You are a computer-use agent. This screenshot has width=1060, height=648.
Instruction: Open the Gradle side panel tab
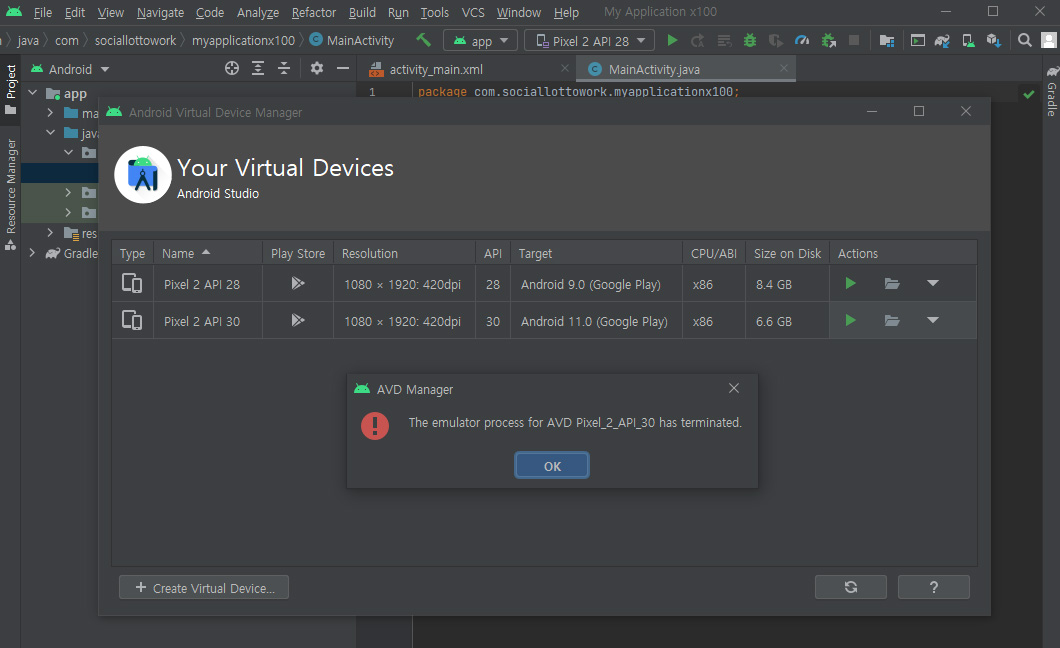click(1052, 91)
